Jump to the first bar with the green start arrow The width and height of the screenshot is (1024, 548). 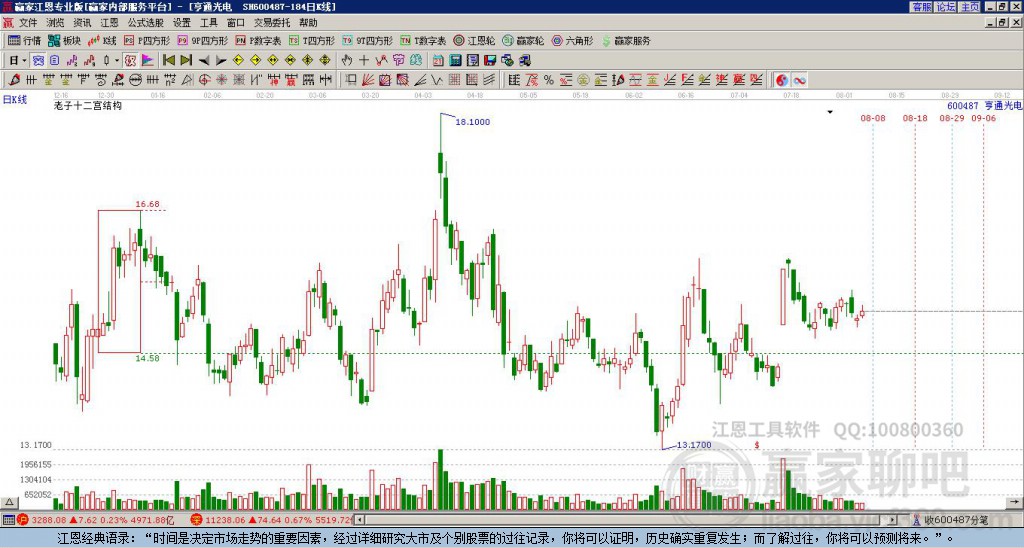tap(168, 60)
